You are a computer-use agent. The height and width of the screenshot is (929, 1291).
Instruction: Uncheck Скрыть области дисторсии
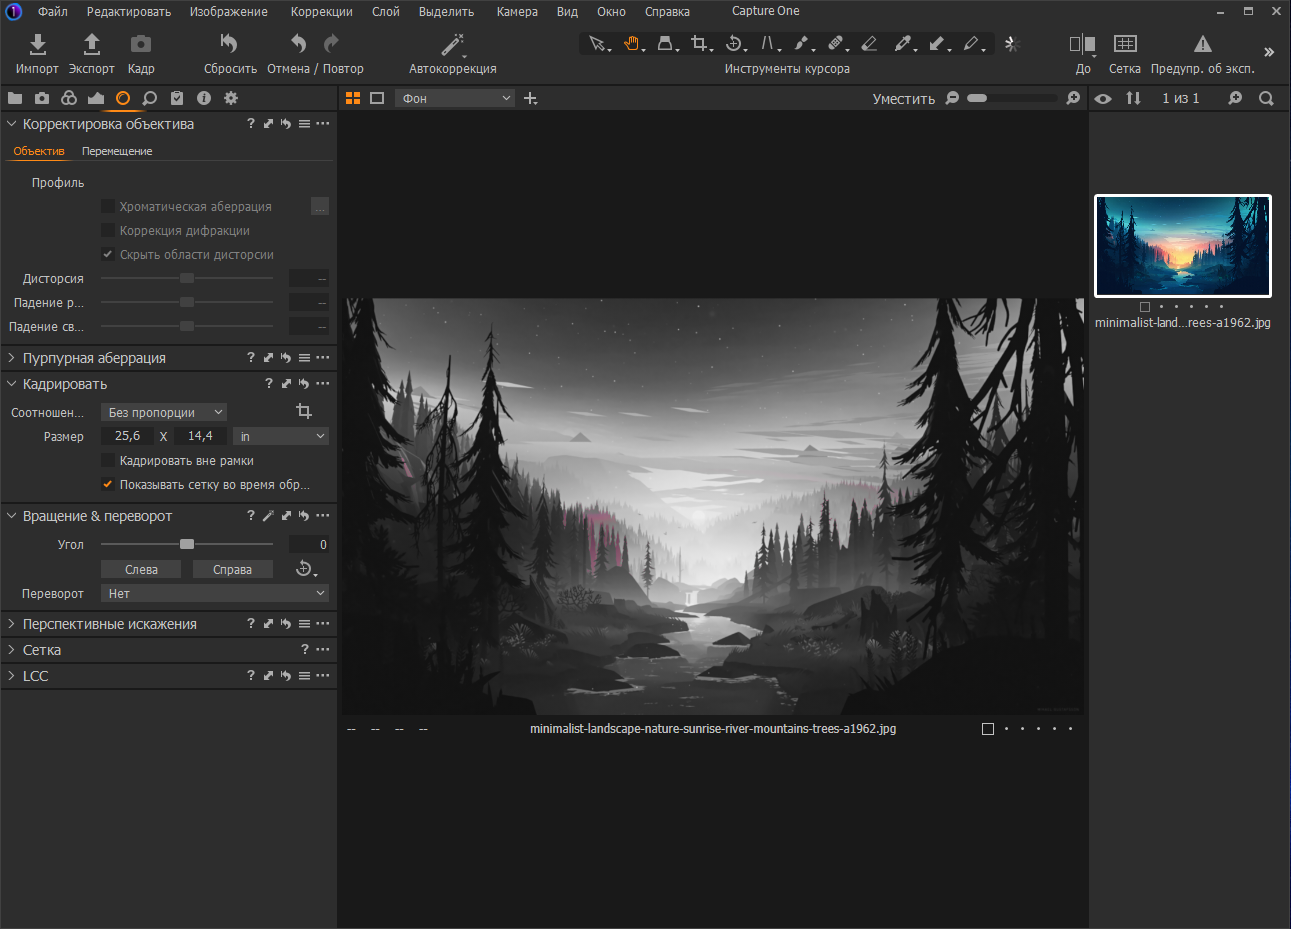click(108, 254)
